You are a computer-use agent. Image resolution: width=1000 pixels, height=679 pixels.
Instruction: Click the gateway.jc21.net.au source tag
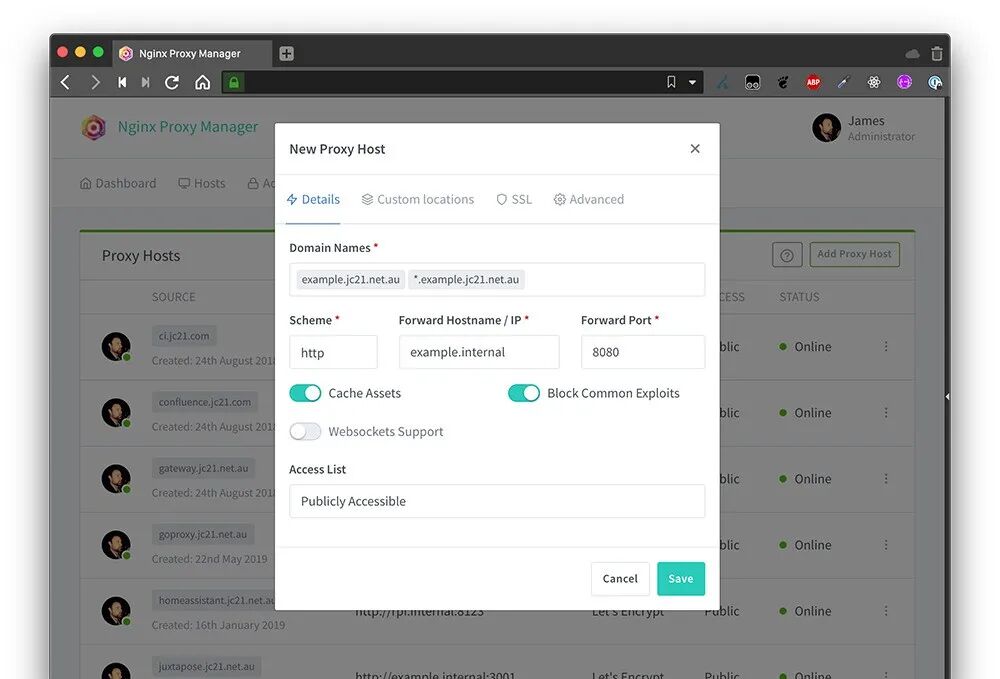203,468
